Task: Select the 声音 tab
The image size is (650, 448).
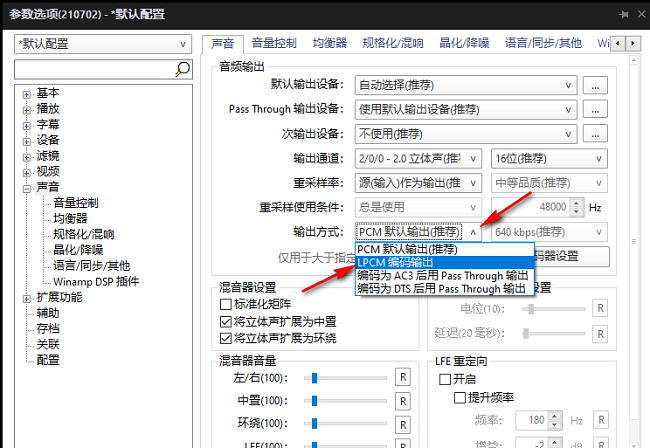Action: [x=223, y=44]
